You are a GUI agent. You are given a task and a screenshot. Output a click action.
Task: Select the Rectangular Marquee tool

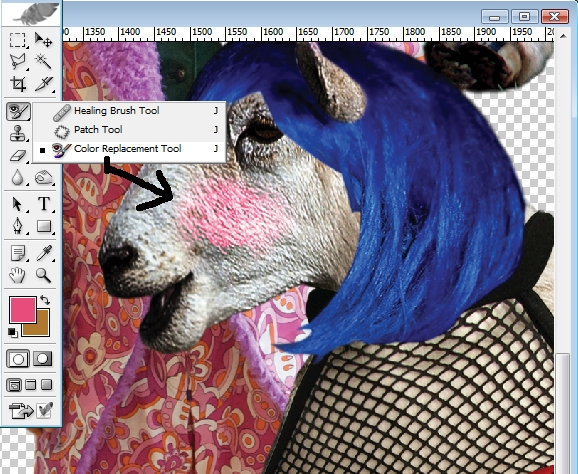pyautogui.click(x=17, y=40)
